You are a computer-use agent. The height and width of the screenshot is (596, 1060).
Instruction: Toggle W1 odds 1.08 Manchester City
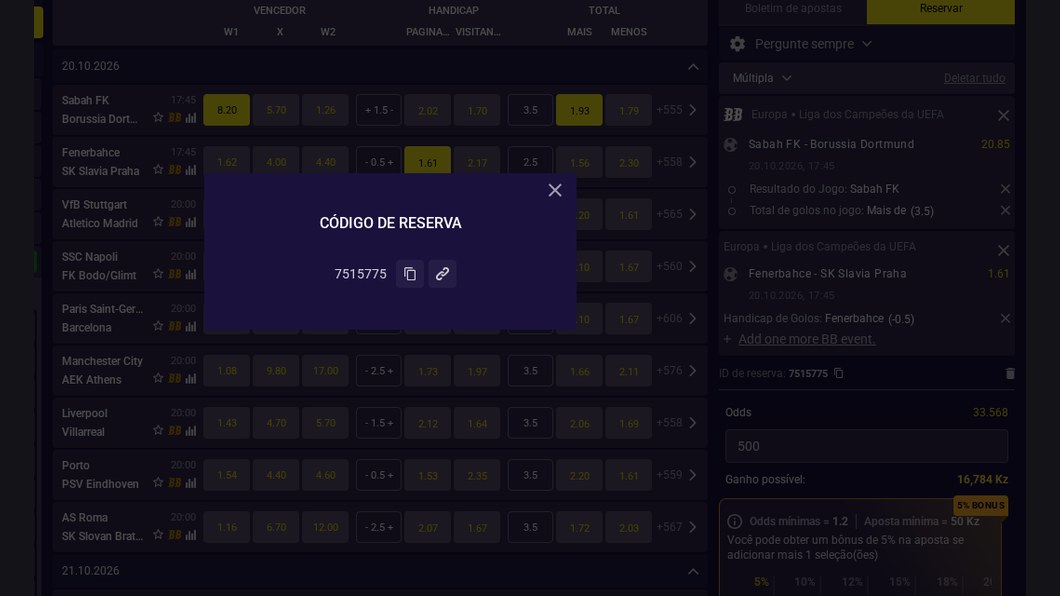(226, 371)
